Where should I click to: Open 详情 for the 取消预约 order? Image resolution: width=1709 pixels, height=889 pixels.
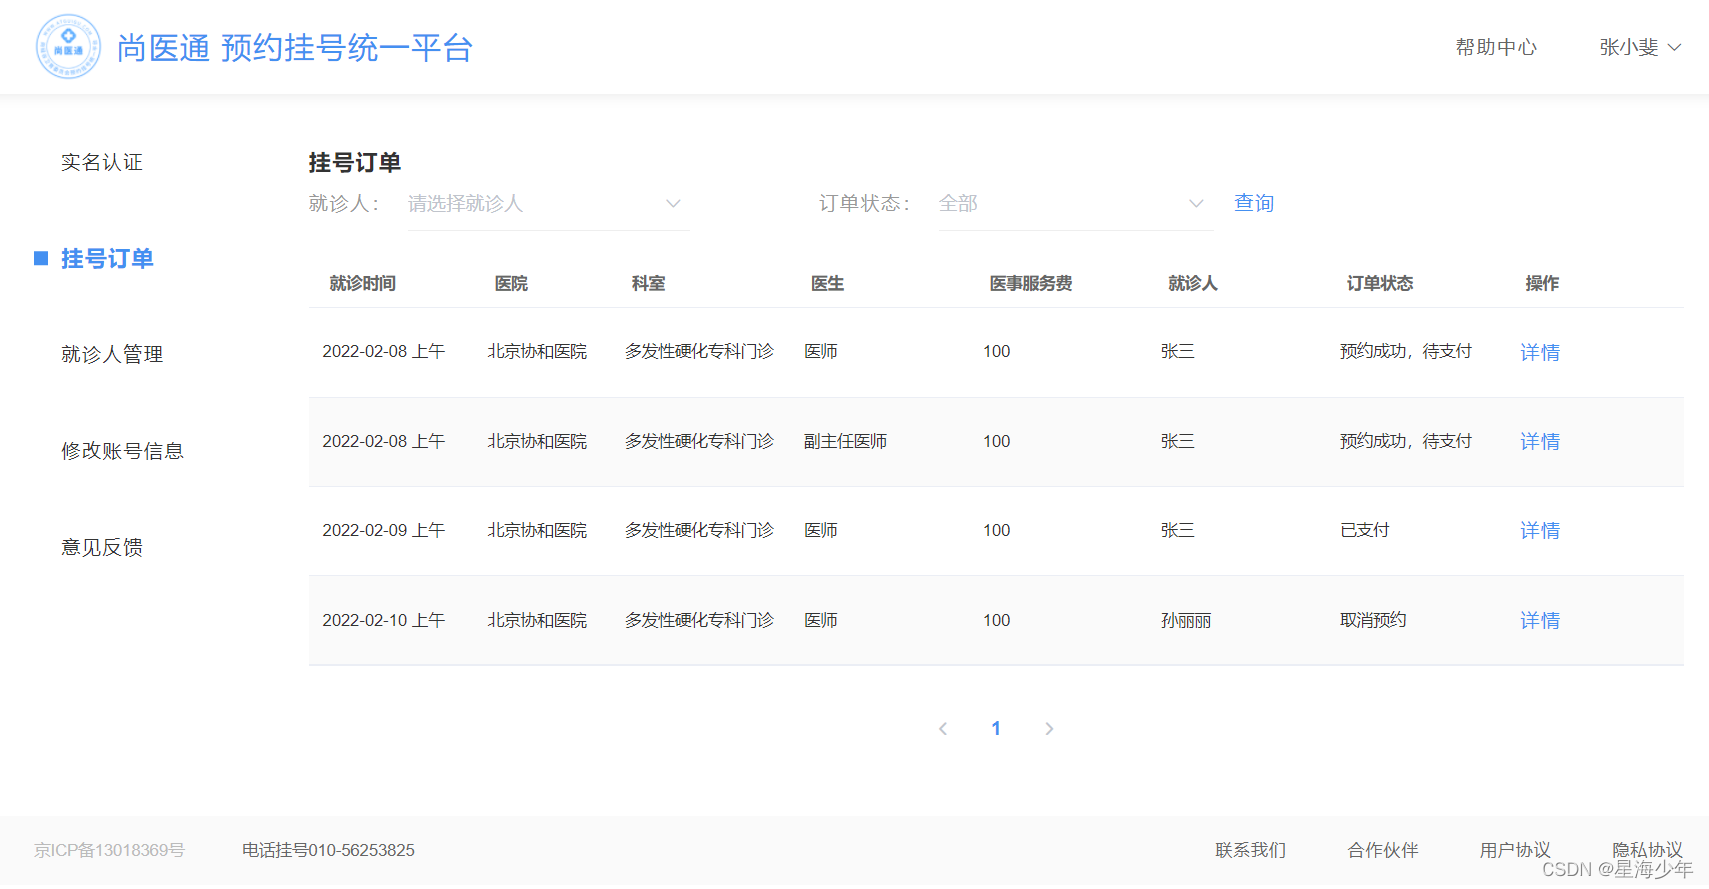tap(1540, 620)
